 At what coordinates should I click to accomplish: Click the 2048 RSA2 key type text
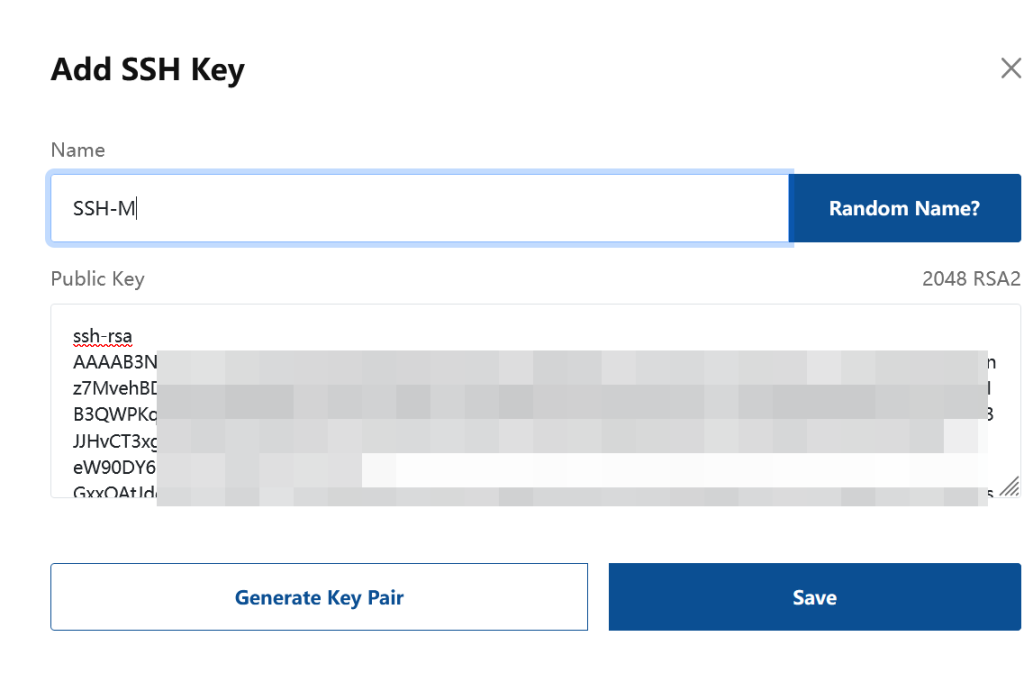coord(971,279)
